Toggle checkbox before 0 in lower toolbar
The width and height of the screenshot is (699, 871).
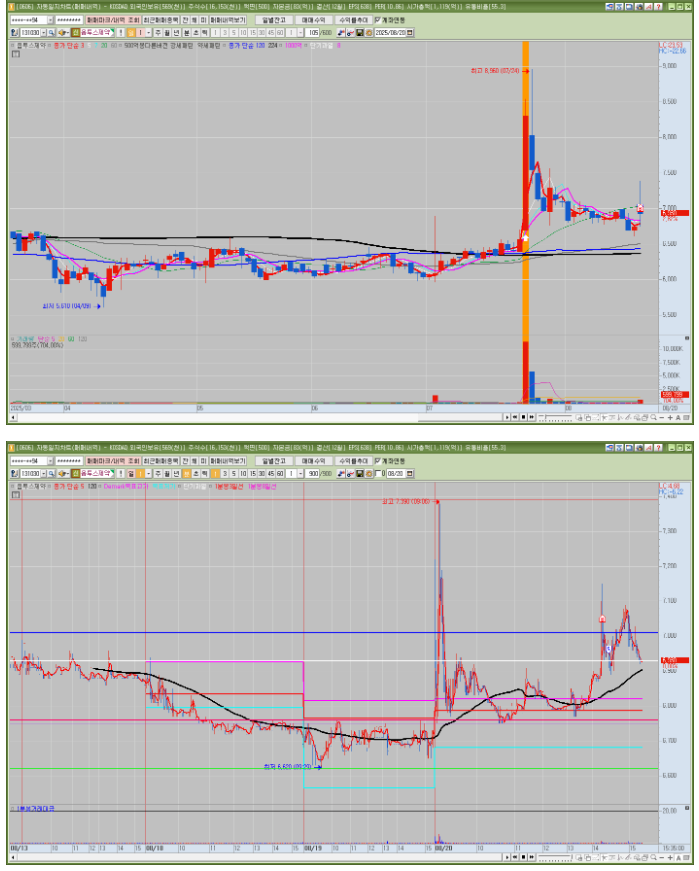378,474
